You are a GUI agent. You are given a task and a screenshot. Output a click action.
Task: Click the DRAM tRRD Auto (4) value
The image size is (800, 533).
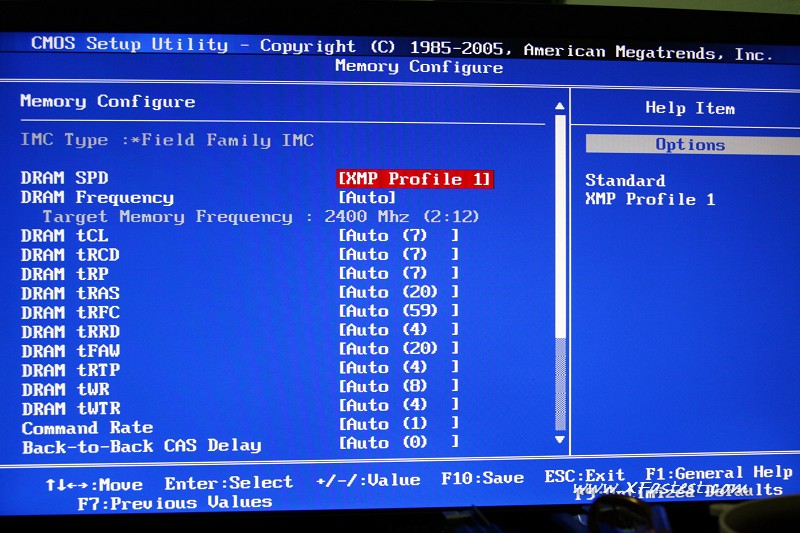pyautogui.click(x=398, y=329)
